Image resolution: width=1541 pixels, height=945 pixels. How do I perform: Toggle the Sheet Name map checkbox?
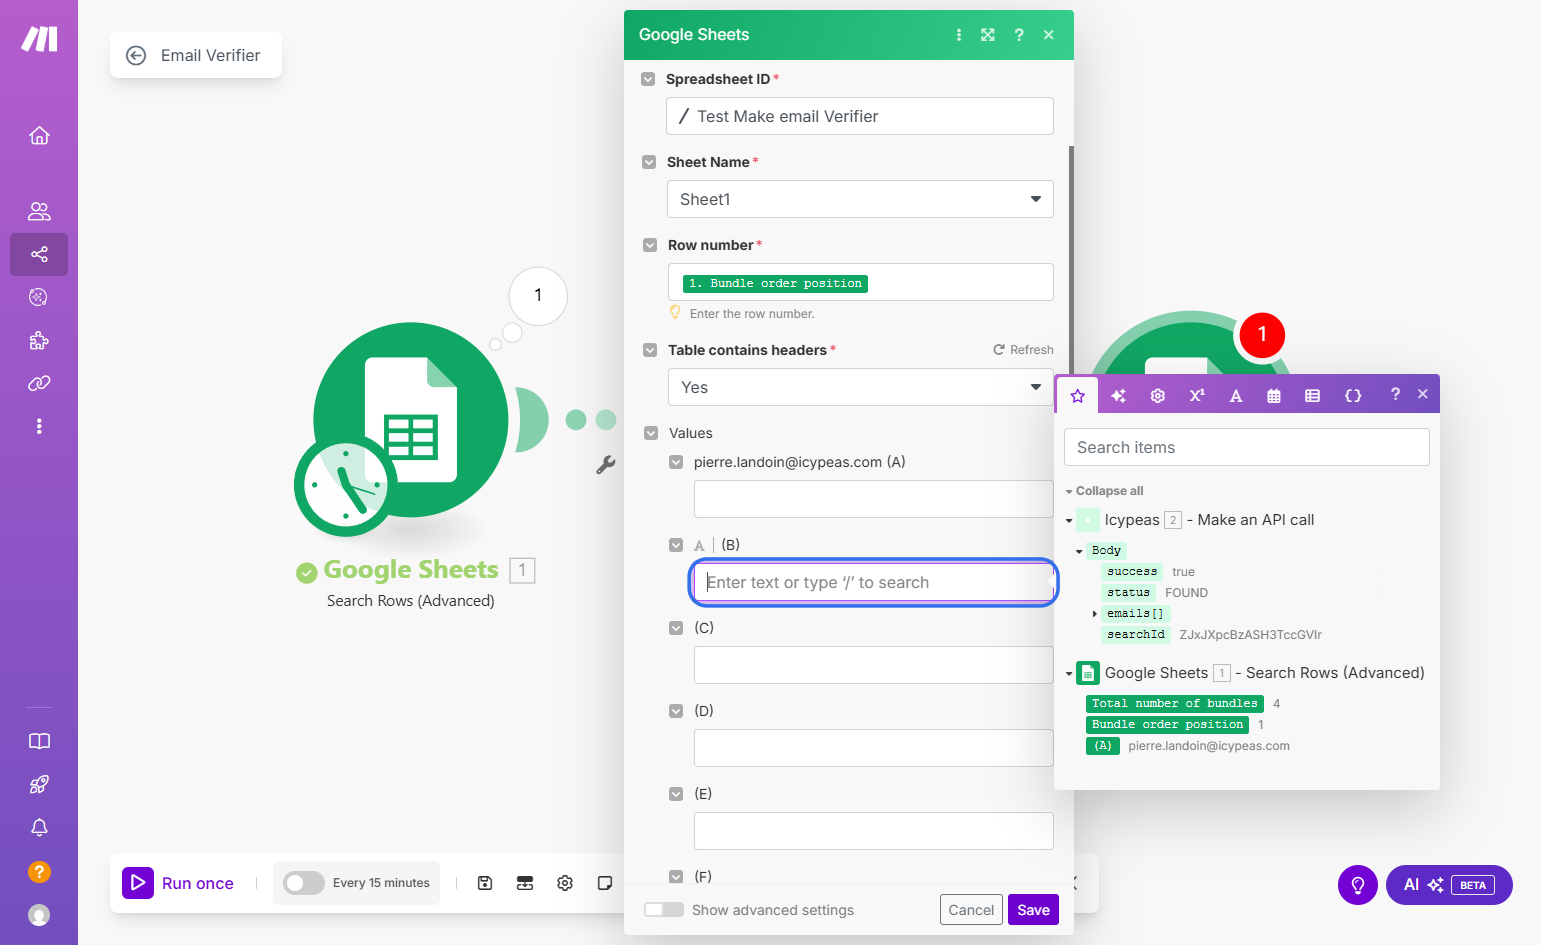pos(649,162)
